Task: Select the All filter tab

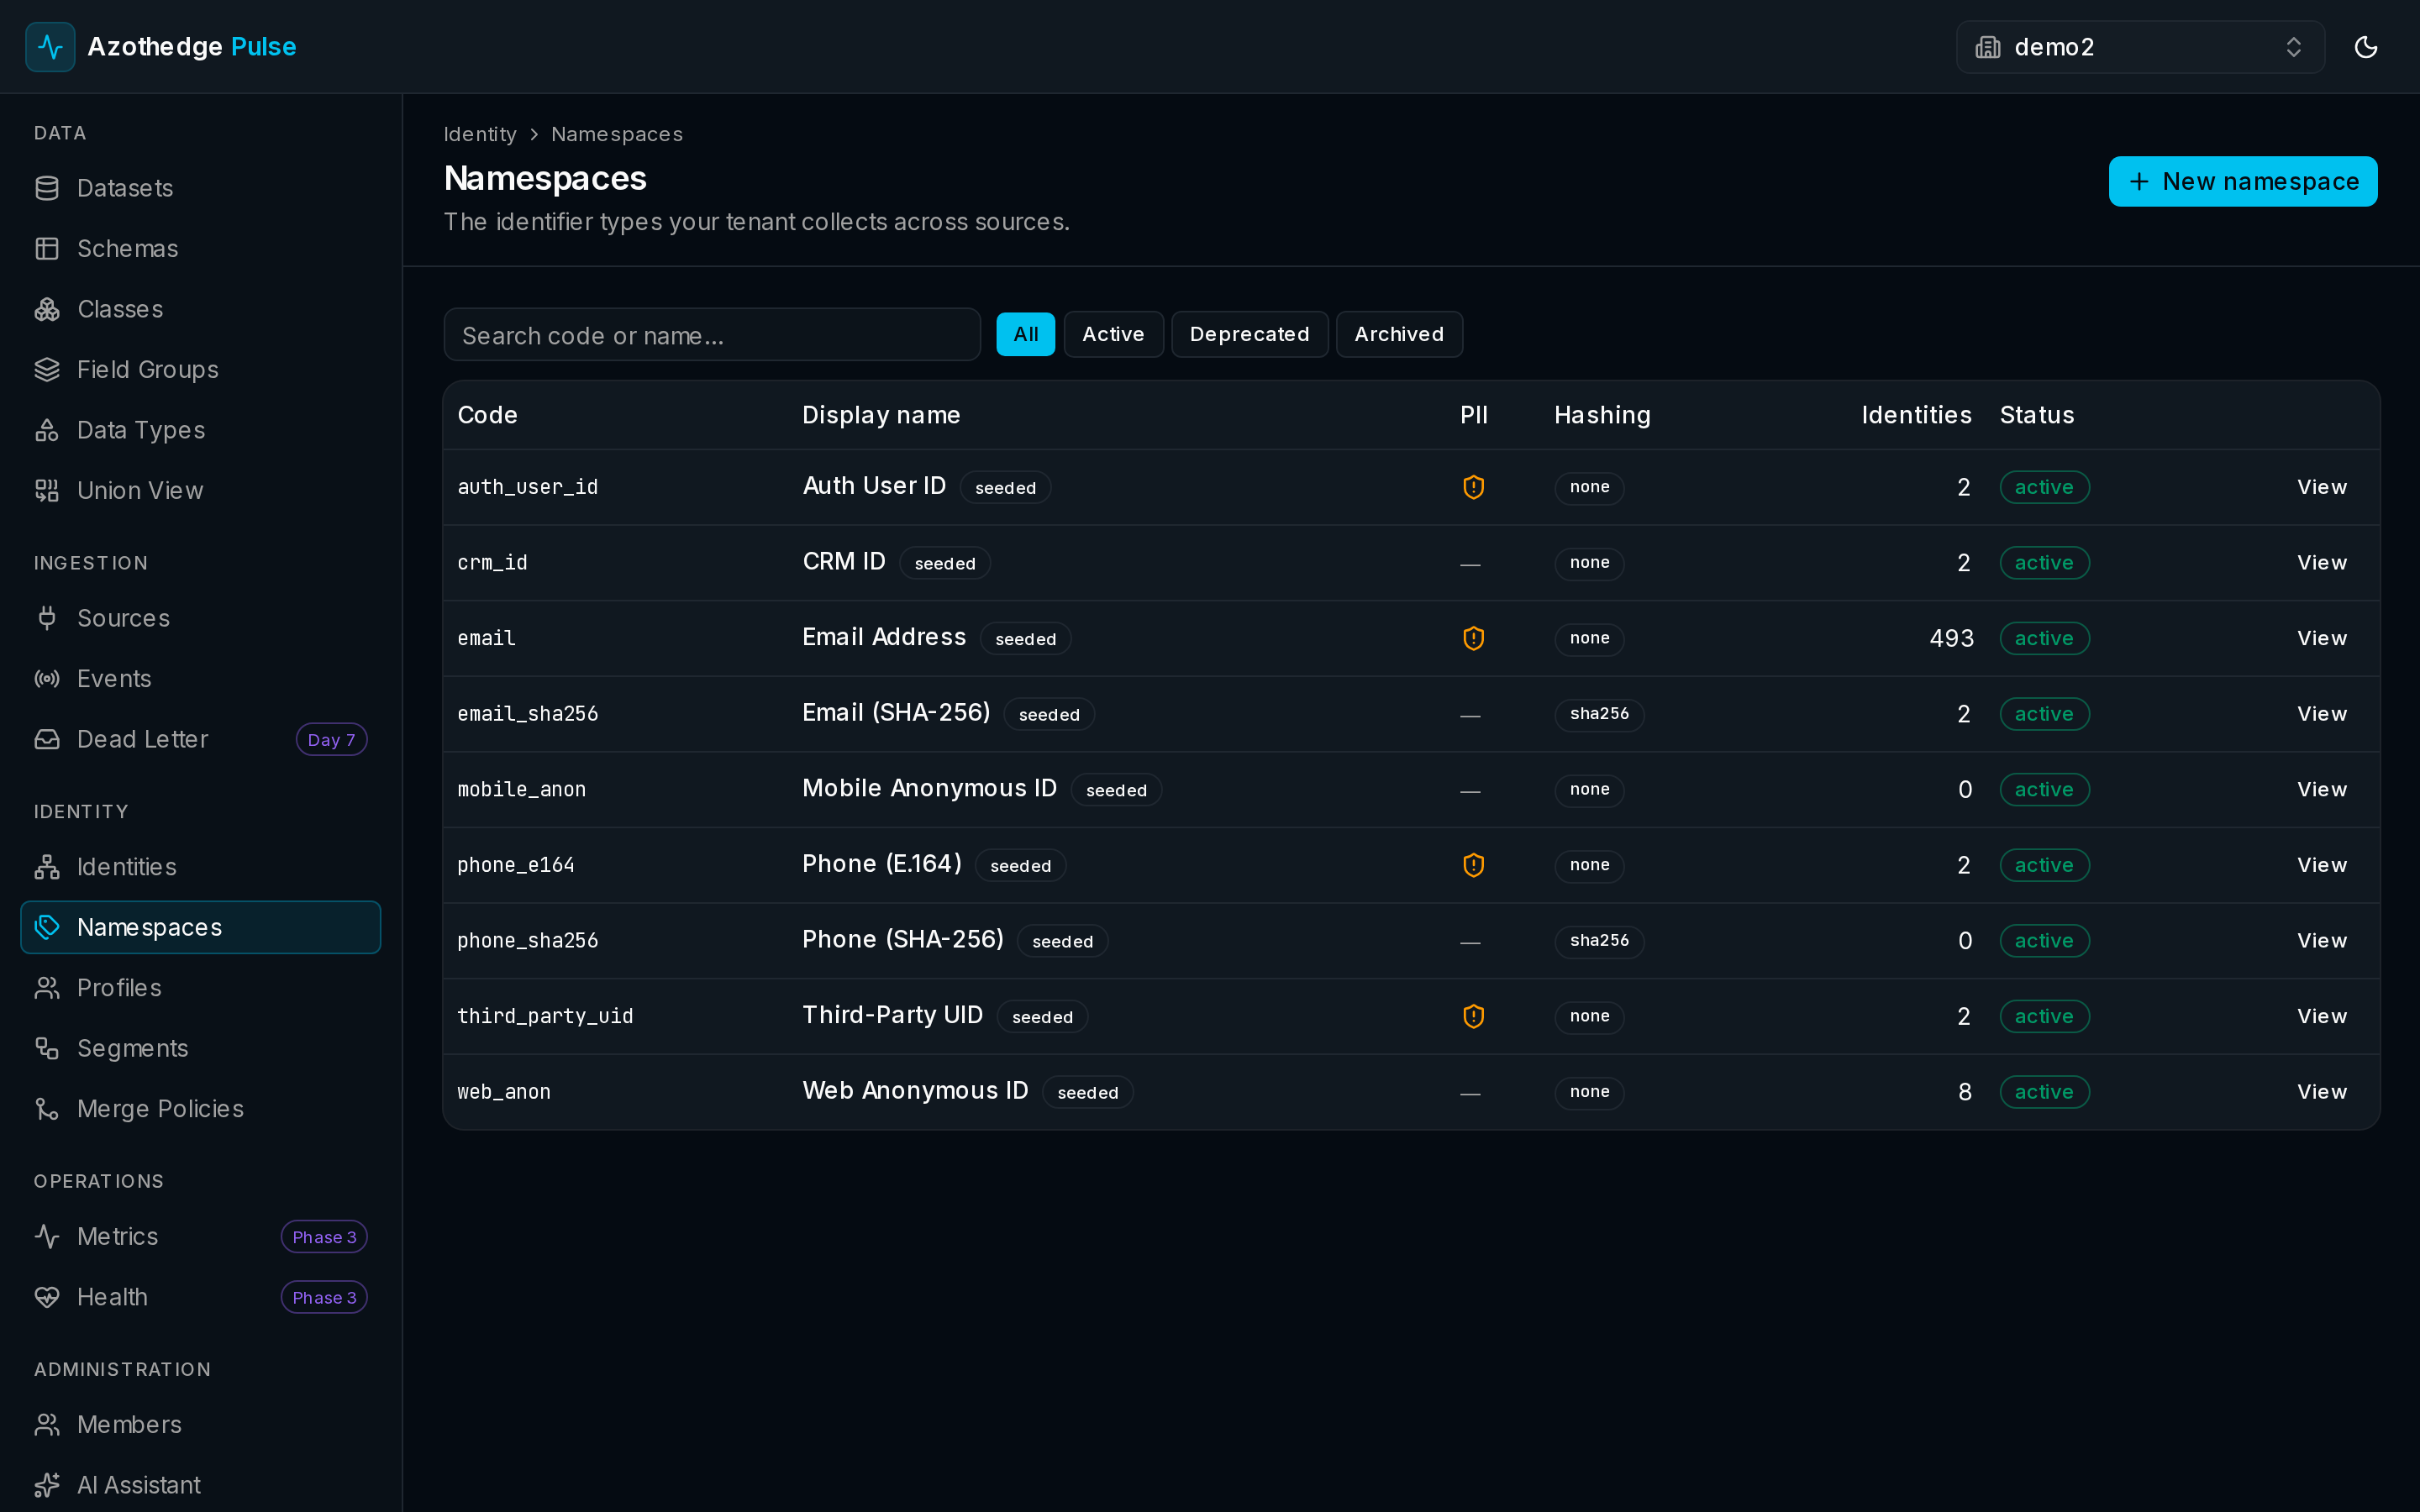Action: (x=1025, y=334)
